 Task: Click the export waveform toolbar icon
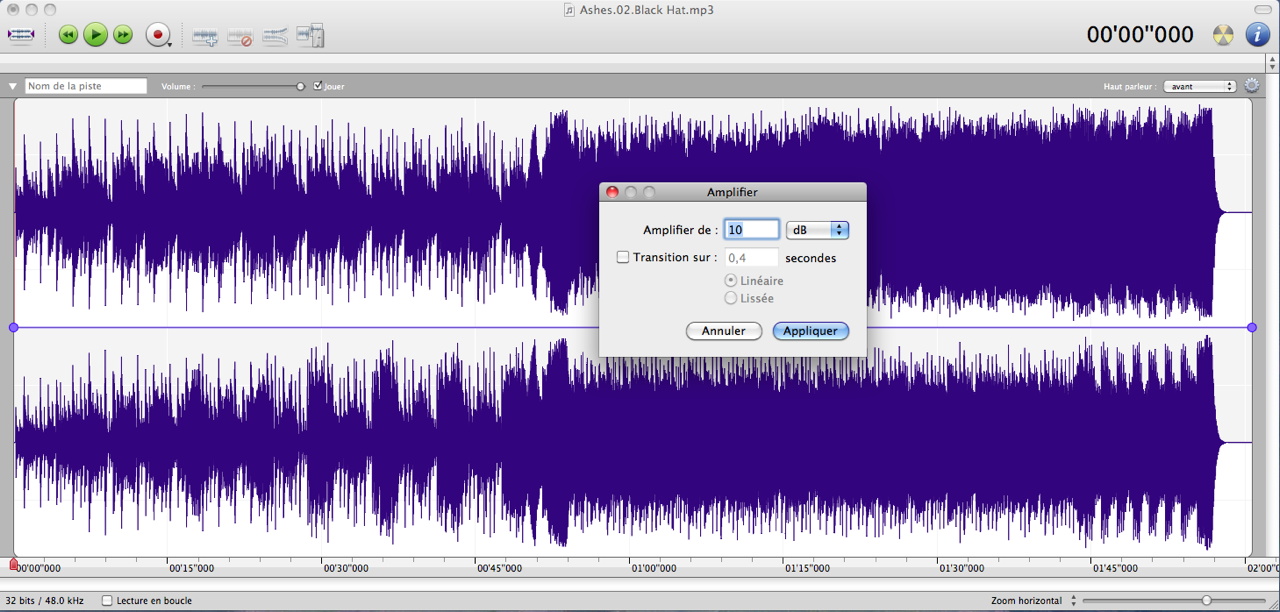[x=311, y=36]
